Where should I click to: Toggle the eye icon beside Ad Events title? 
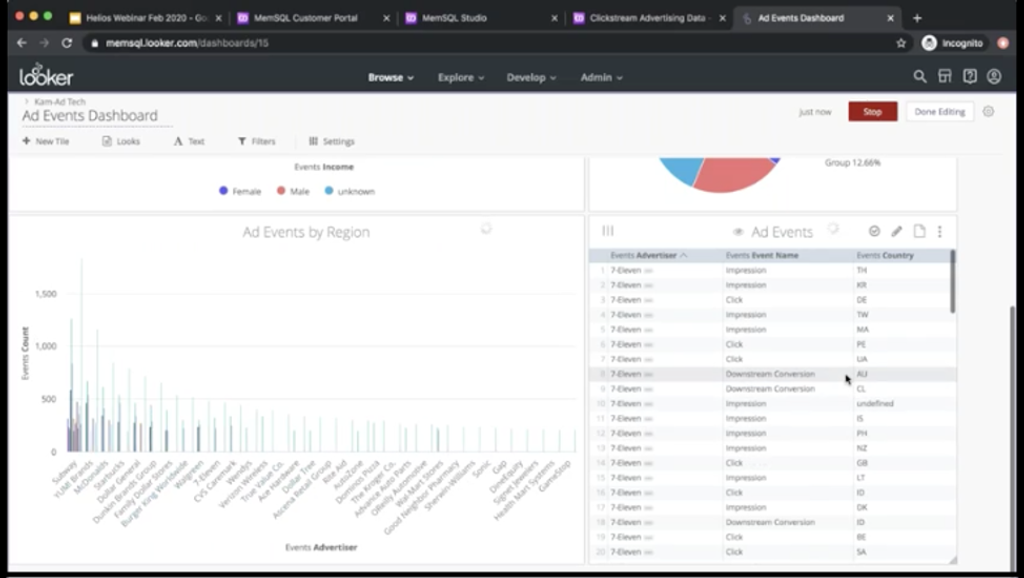(x=738, y=232)
